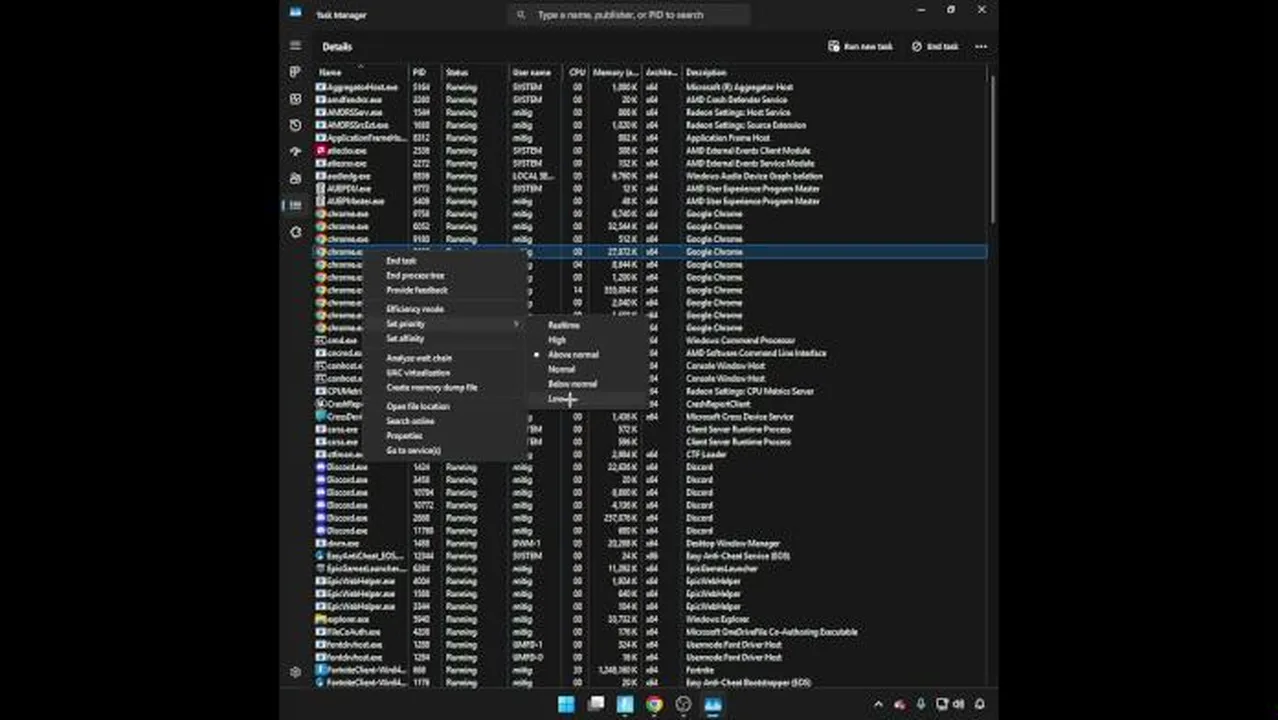Show hidden icons tray chevron
This screenshot has width=1278, height=720.
point(878,704)
